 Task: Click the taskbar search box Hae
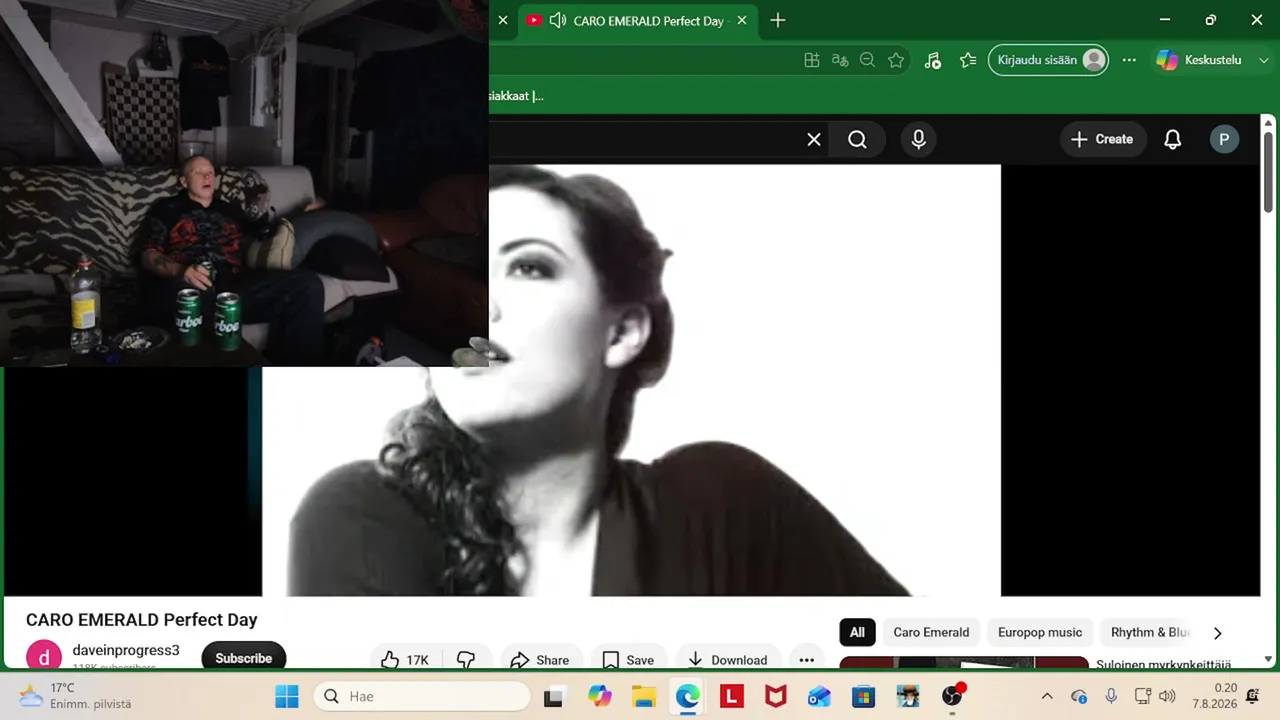pos(422,696)
